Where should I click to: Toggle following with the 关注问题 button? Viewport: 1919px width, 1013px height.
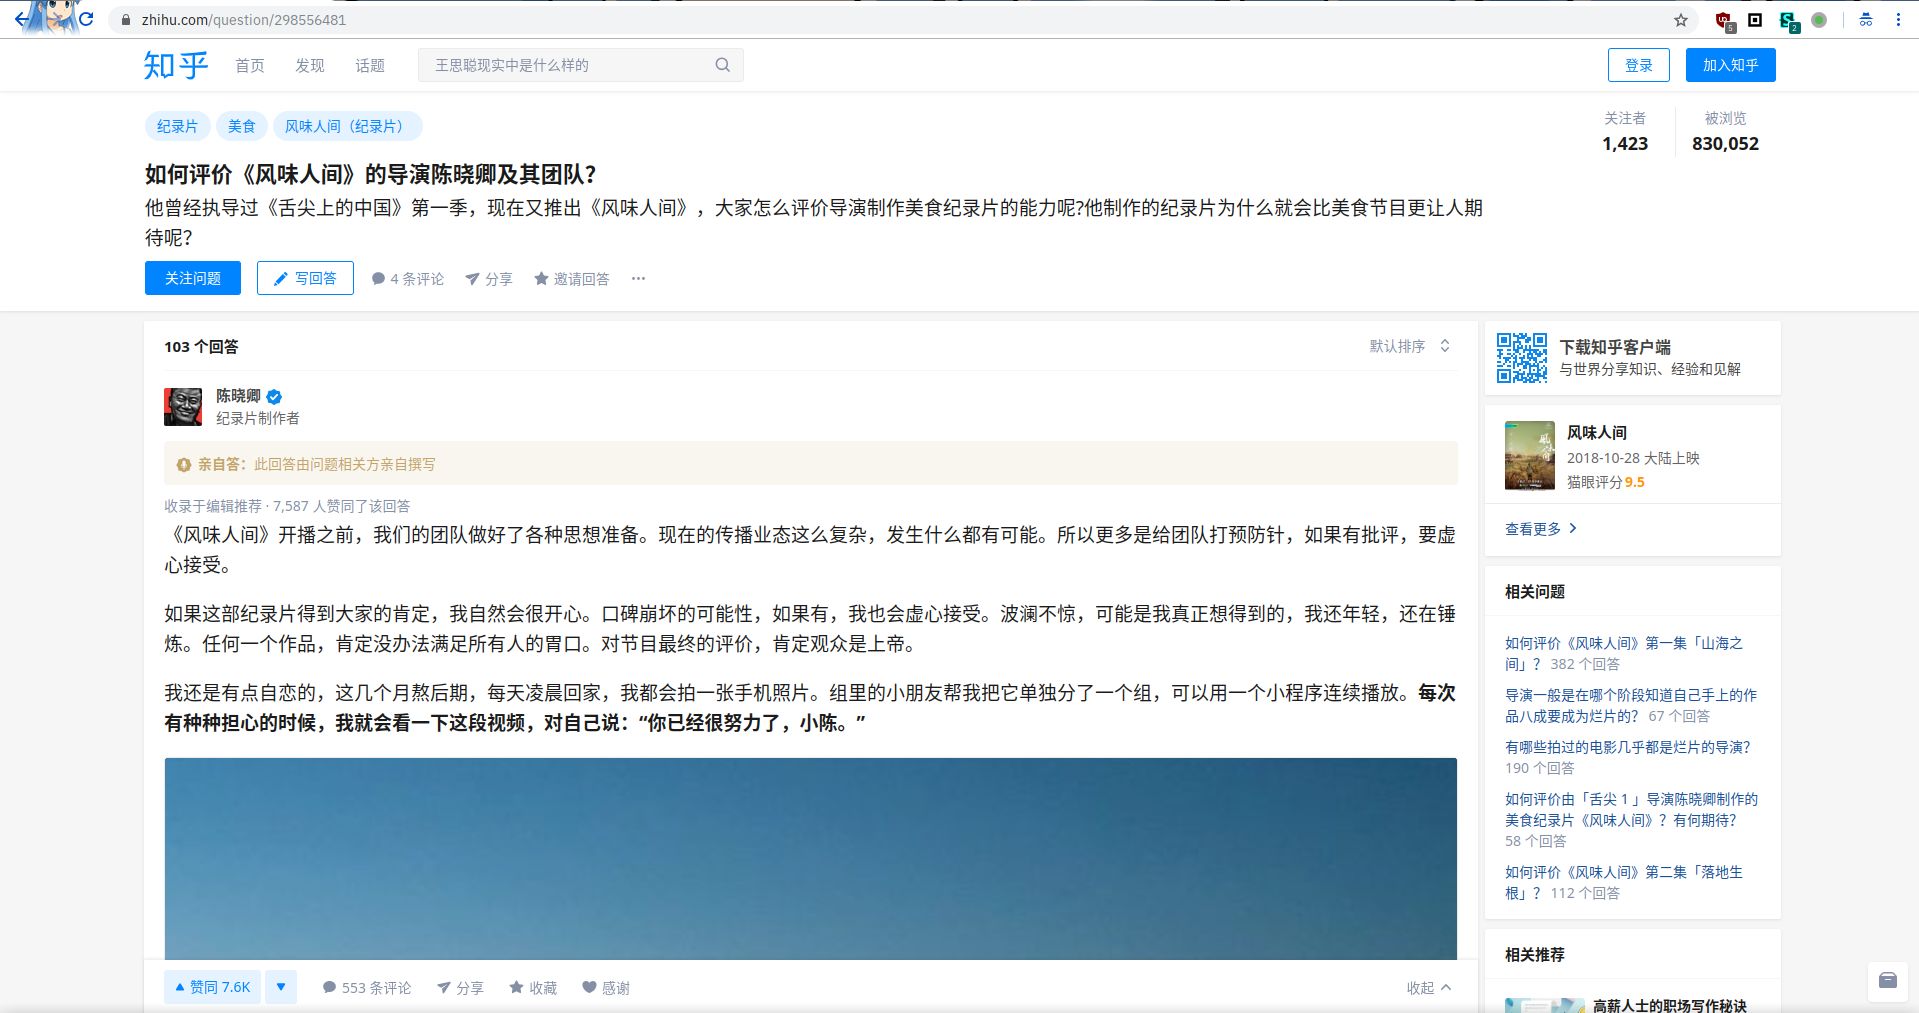click(x=192, y=278)
